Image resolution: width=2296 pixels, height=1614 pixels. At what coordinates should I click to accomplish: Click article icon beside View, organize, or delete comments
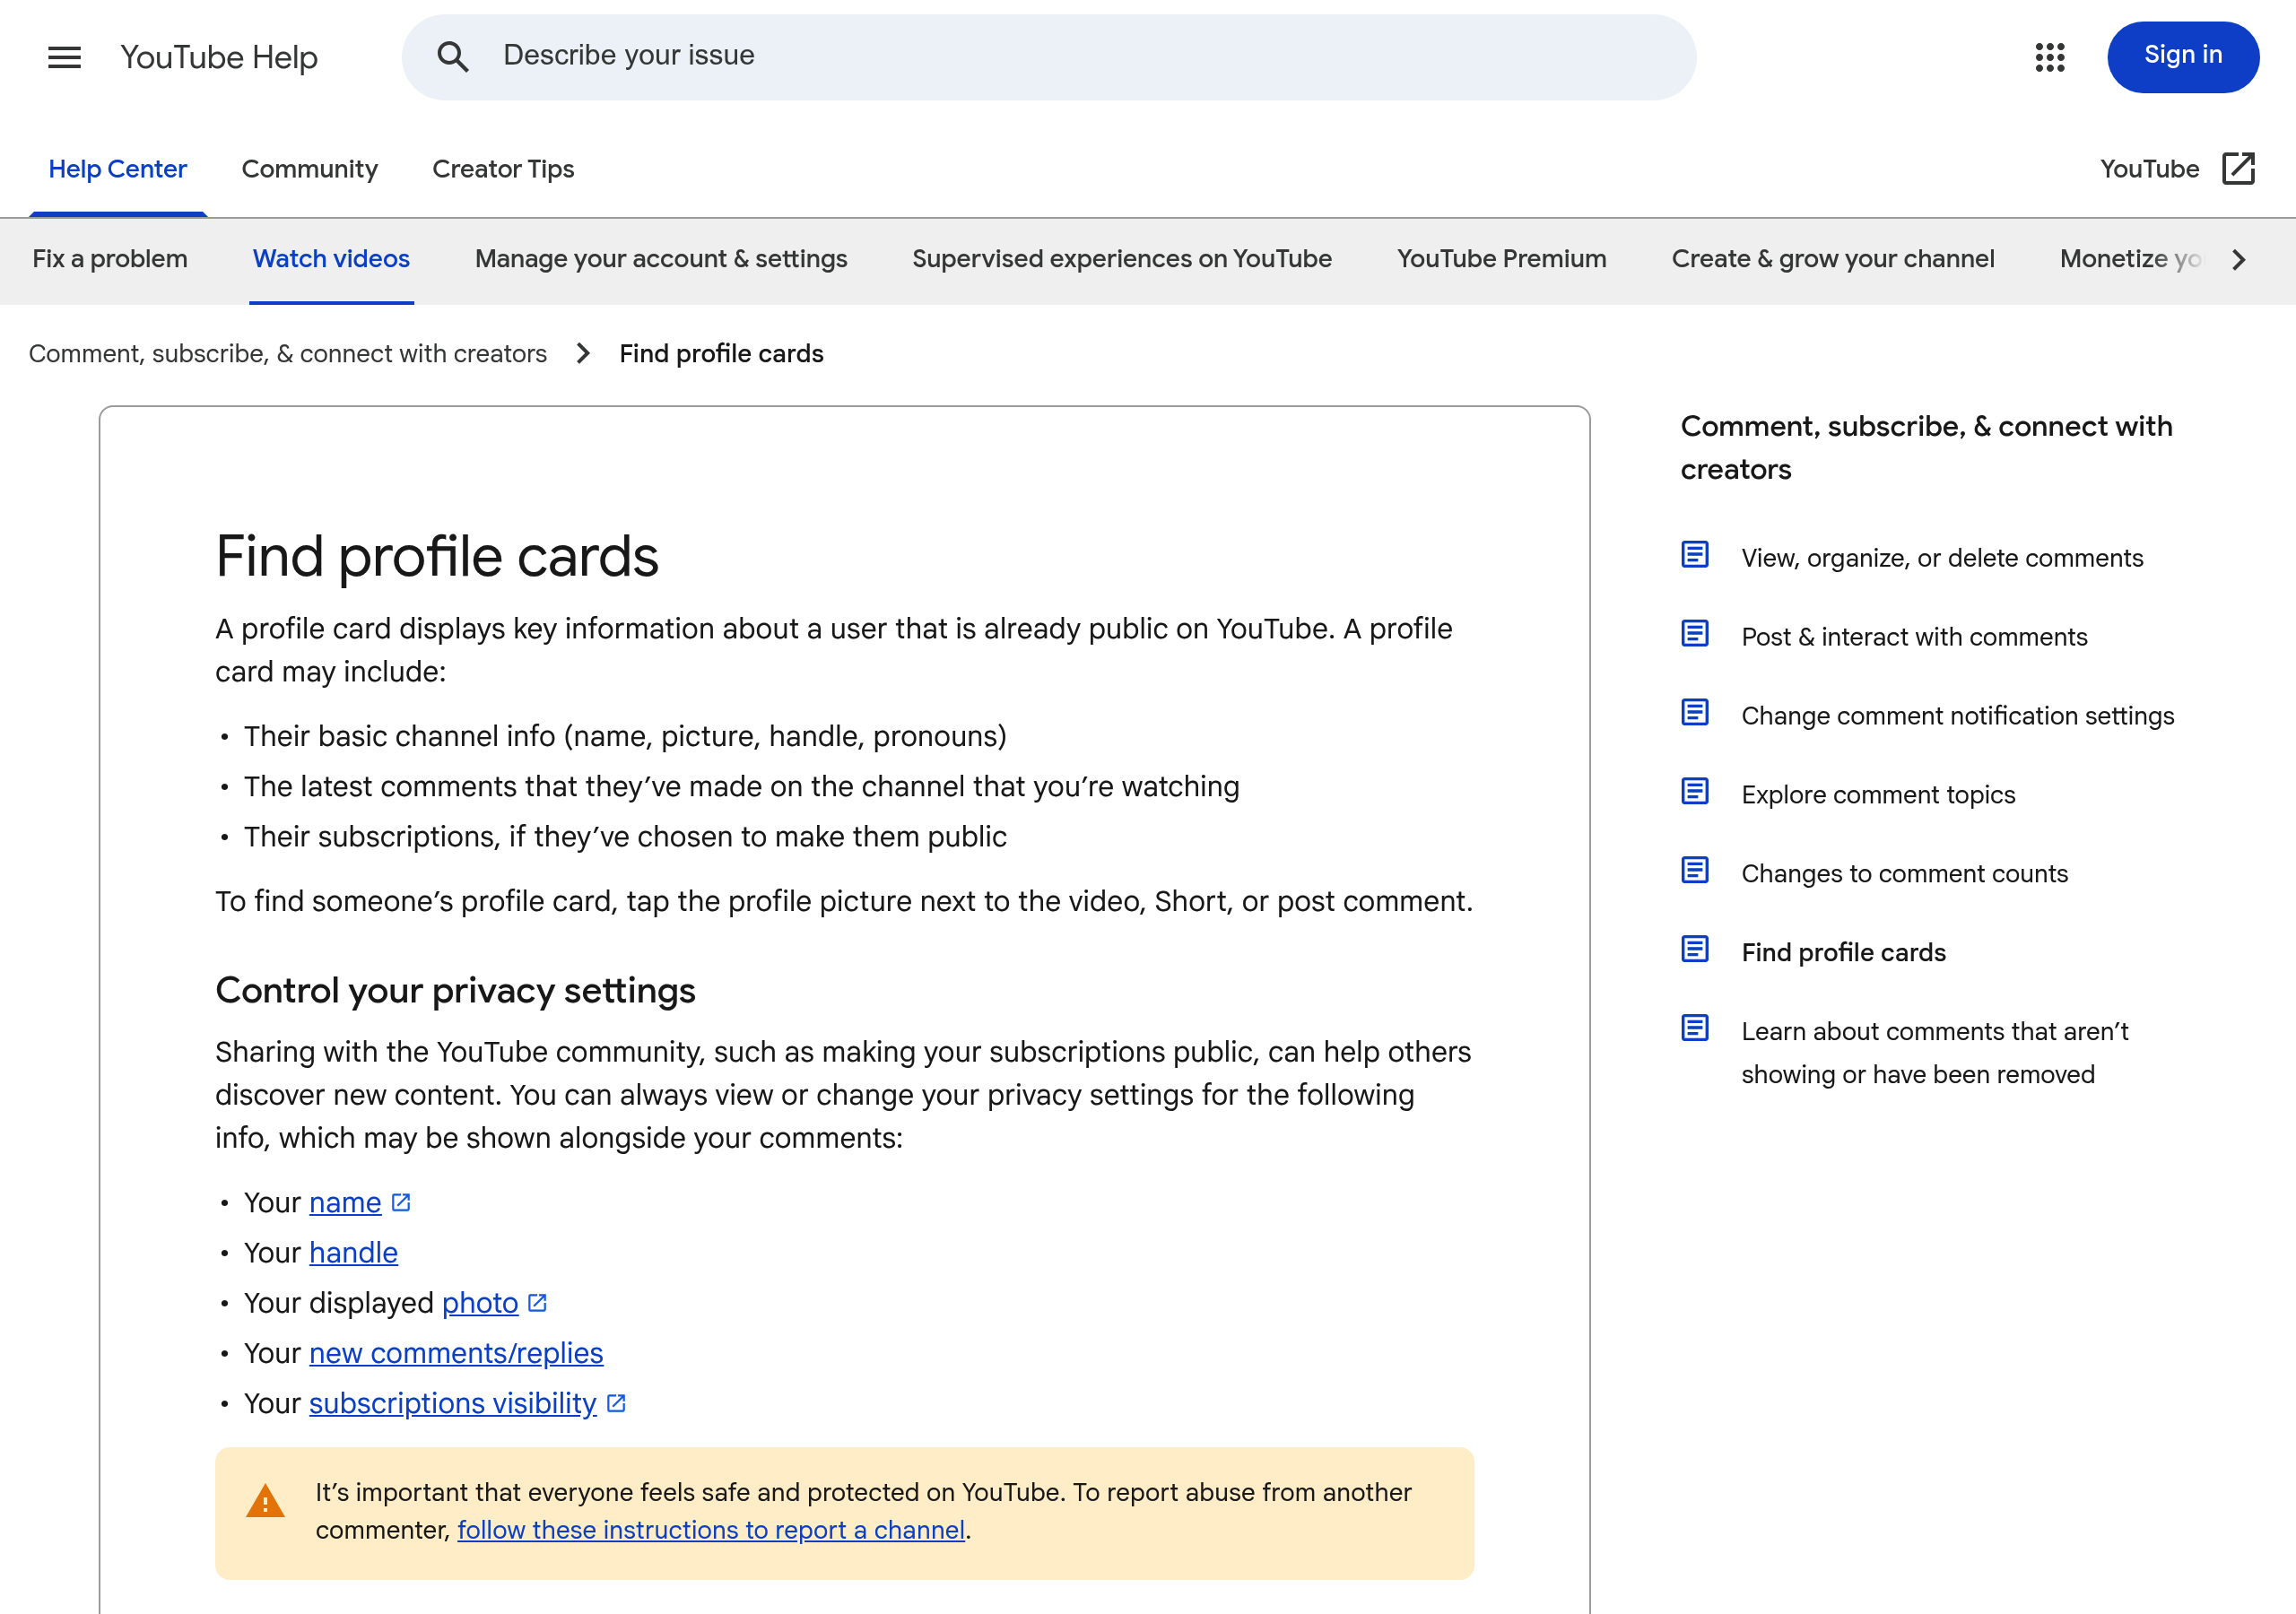tap(1694, 554)
